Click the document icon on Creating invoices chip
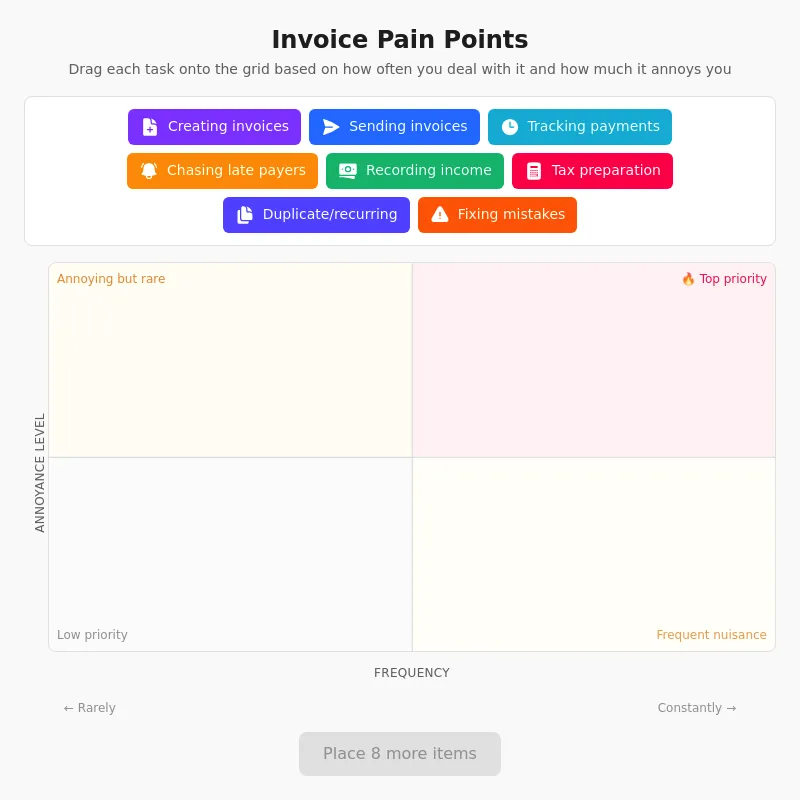Screen dimensions: 800x800 pyautogui.click(x=150, y=126)
